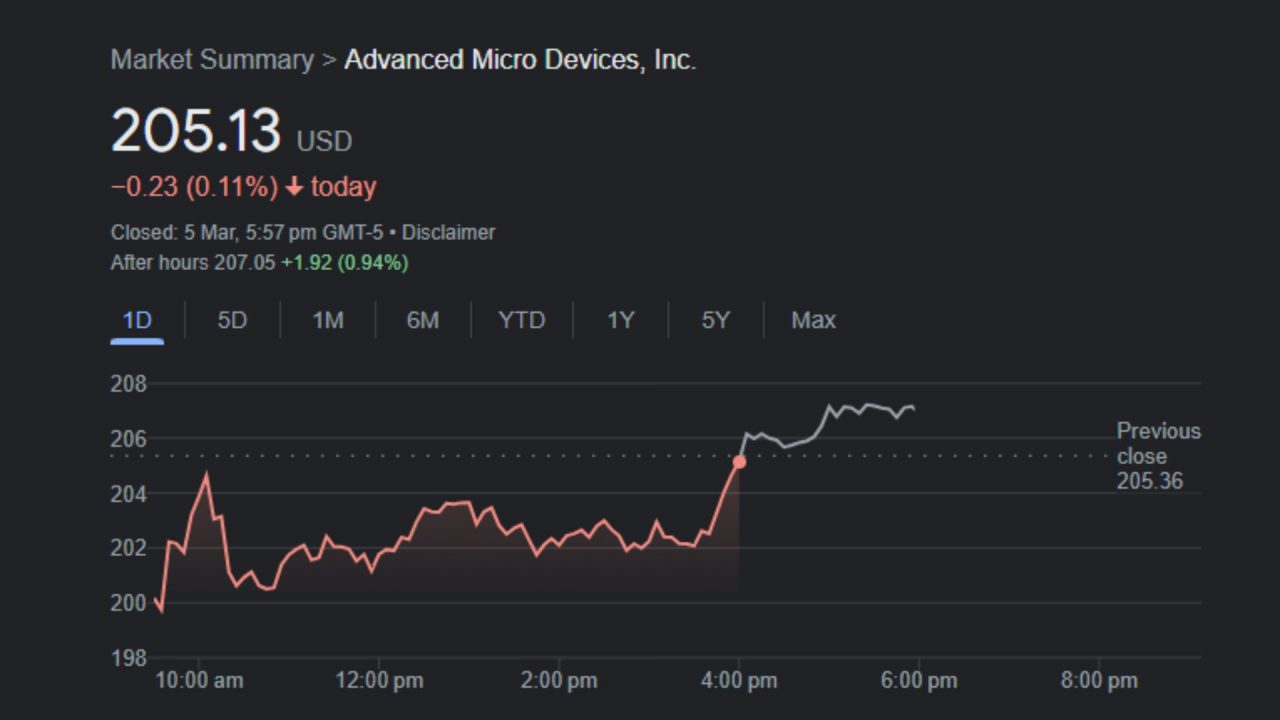Screen dimensions: 1280x720
Task: Click the 198 y-axis label
Action: 128,658
